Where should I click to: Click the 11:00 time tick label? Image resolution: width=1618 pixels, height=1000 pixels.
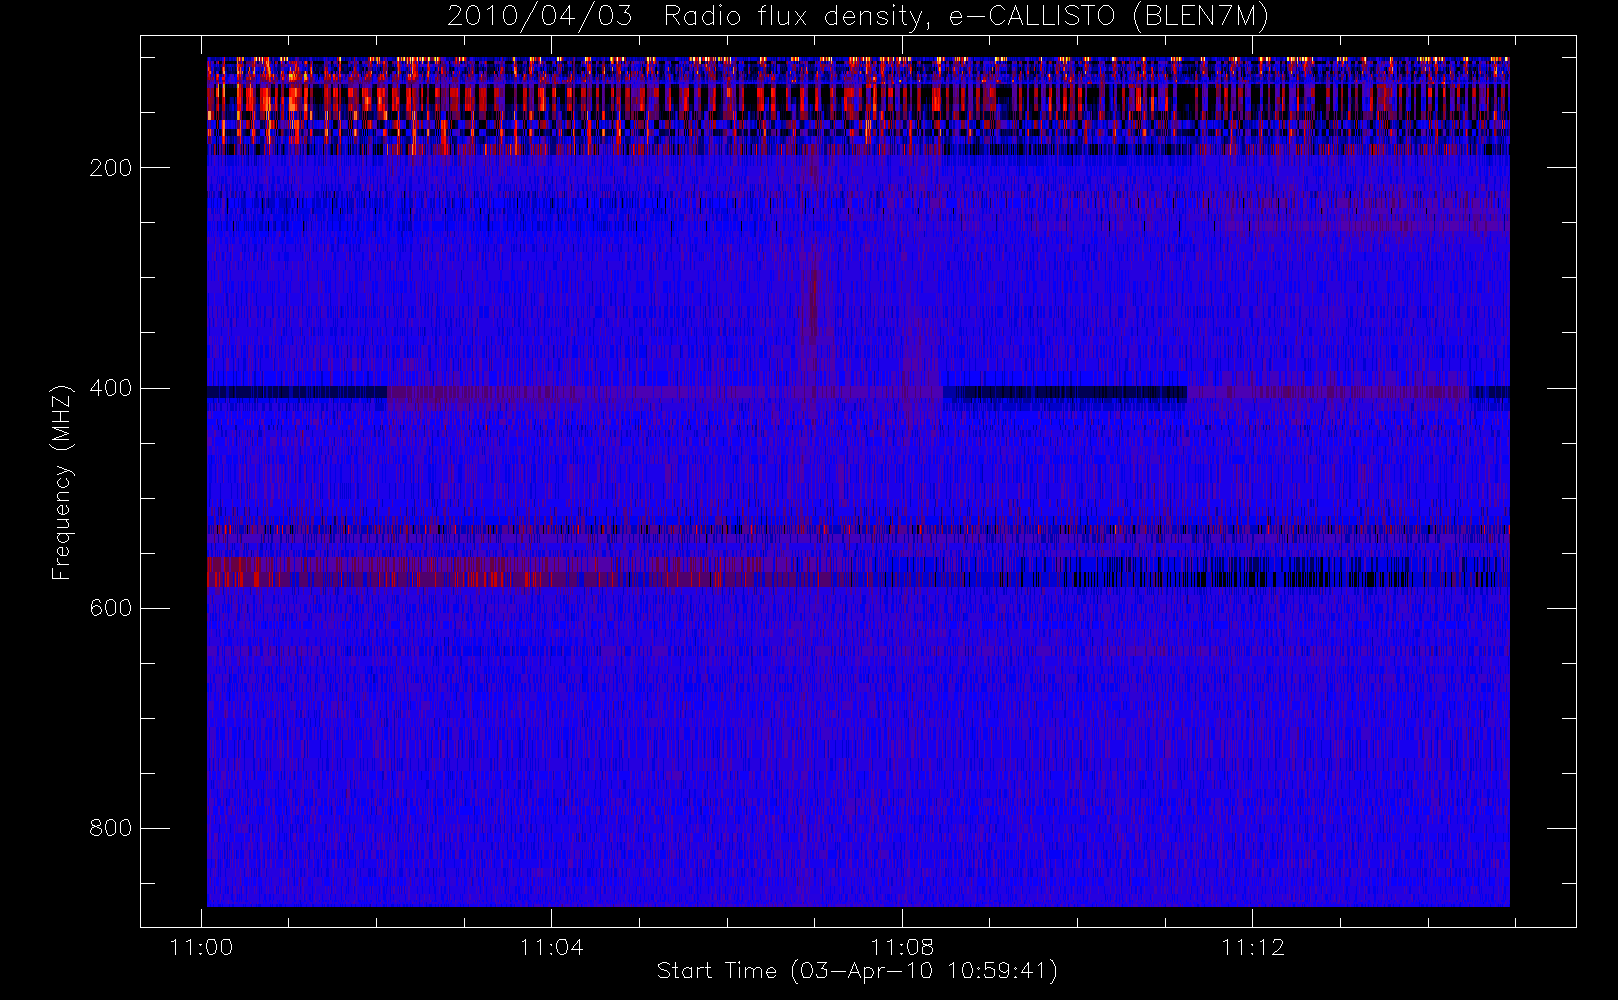(202, 947)
